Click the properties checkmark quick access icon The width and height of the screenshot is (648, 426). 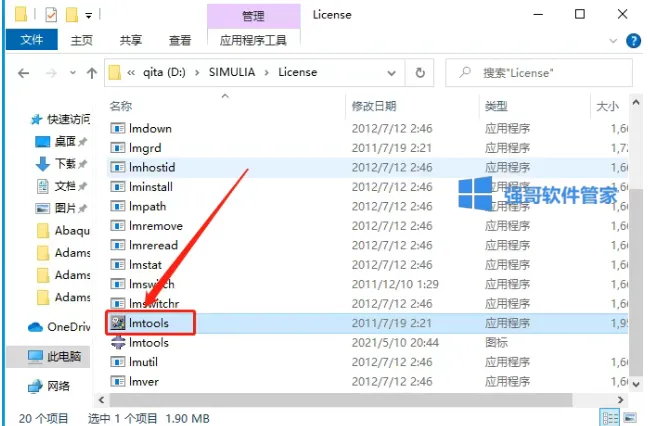(51, 15)
